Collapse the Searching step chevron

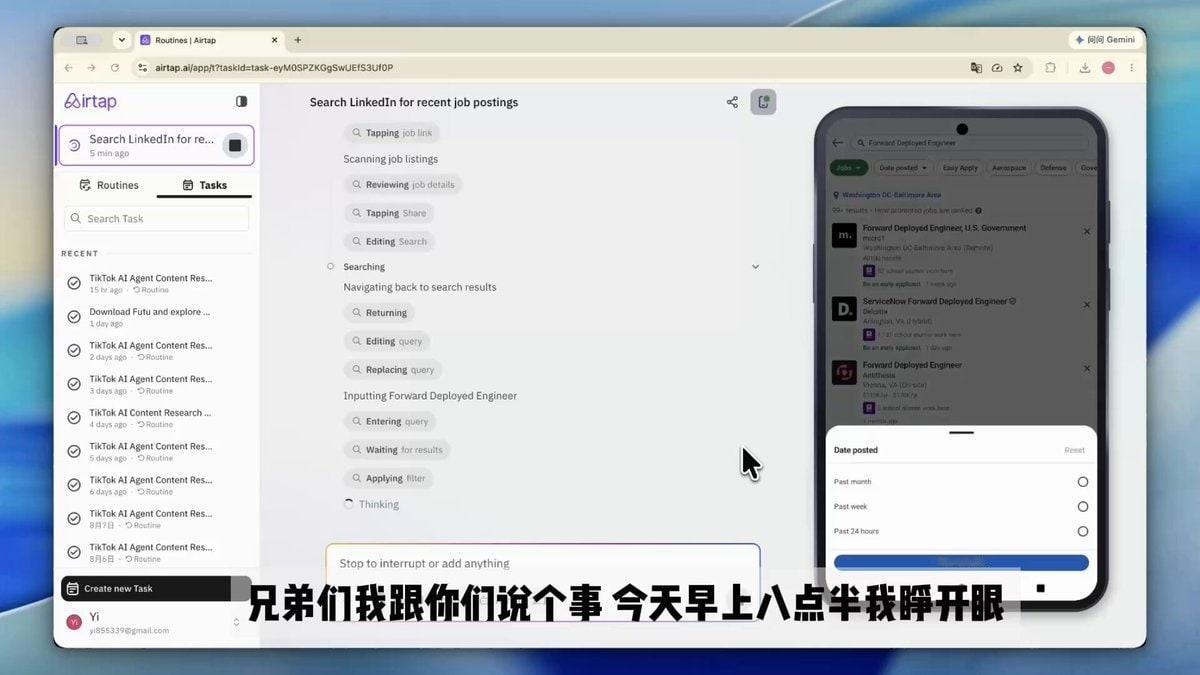tap(755, 267)
